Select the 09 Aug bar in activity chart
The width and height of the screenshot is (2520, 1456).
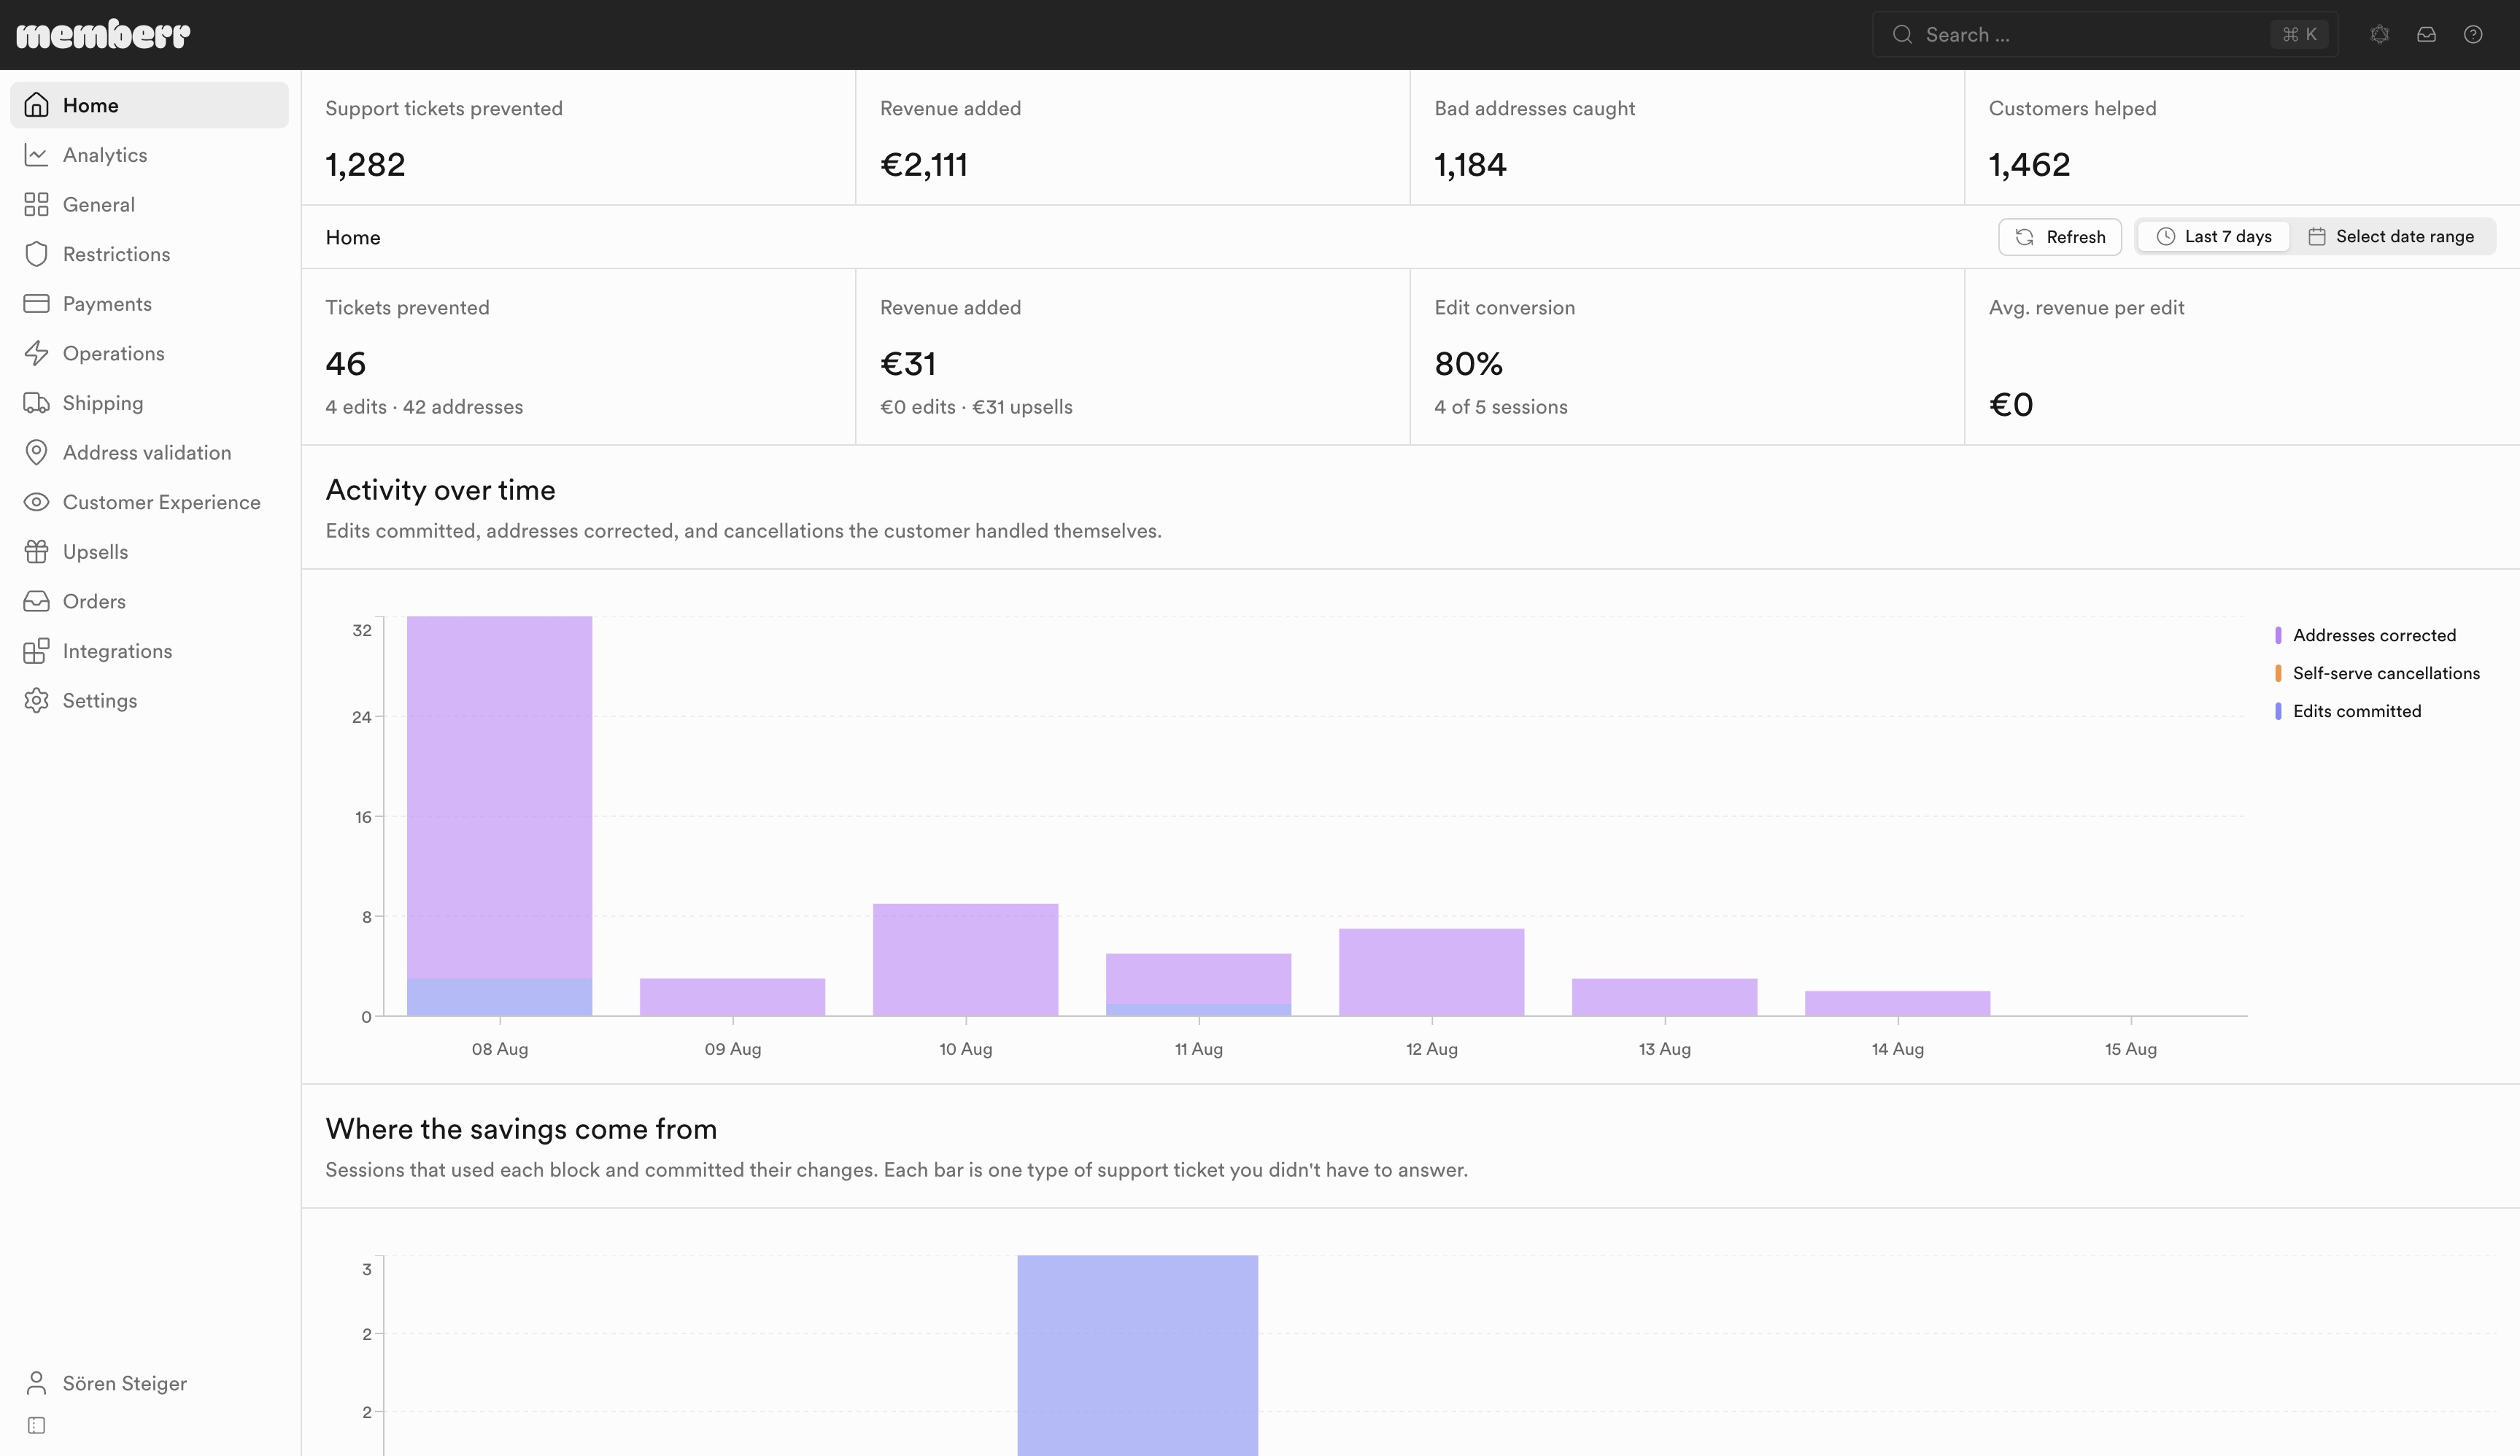point(733,997)
